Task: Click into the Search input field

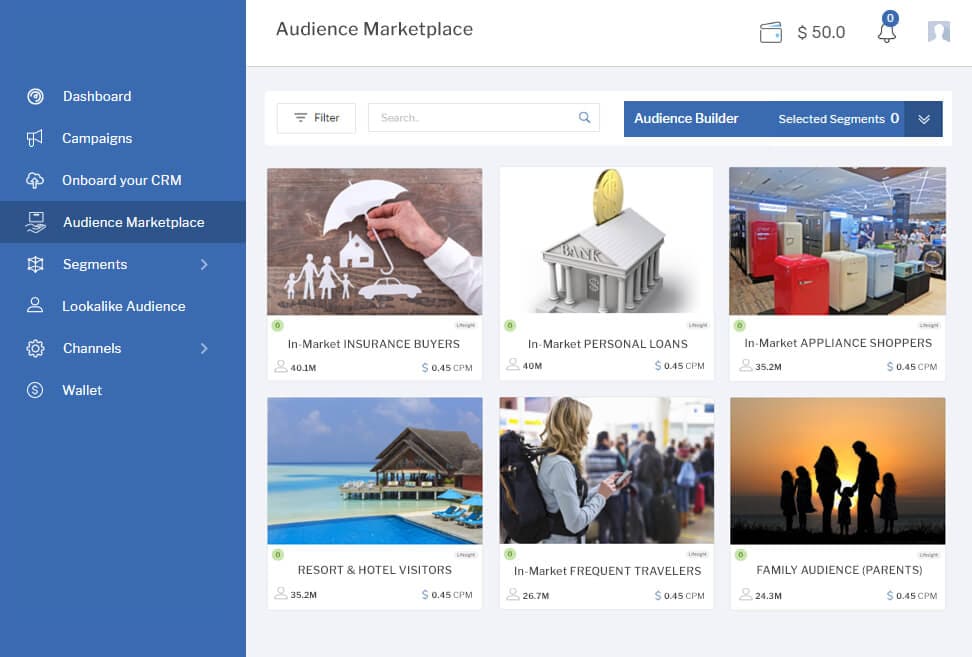Action: [484, 117]
